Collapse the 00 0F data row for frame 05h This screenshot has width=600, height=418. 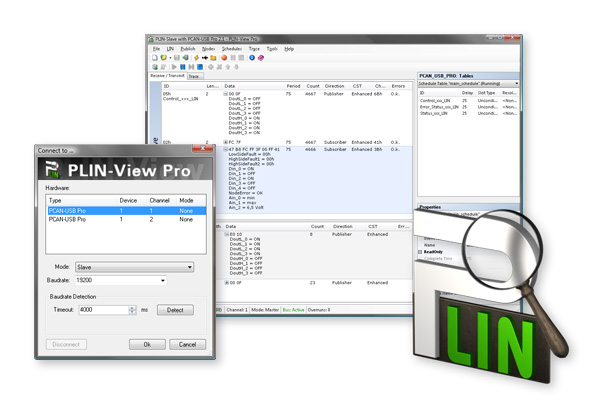pos(226,94)
